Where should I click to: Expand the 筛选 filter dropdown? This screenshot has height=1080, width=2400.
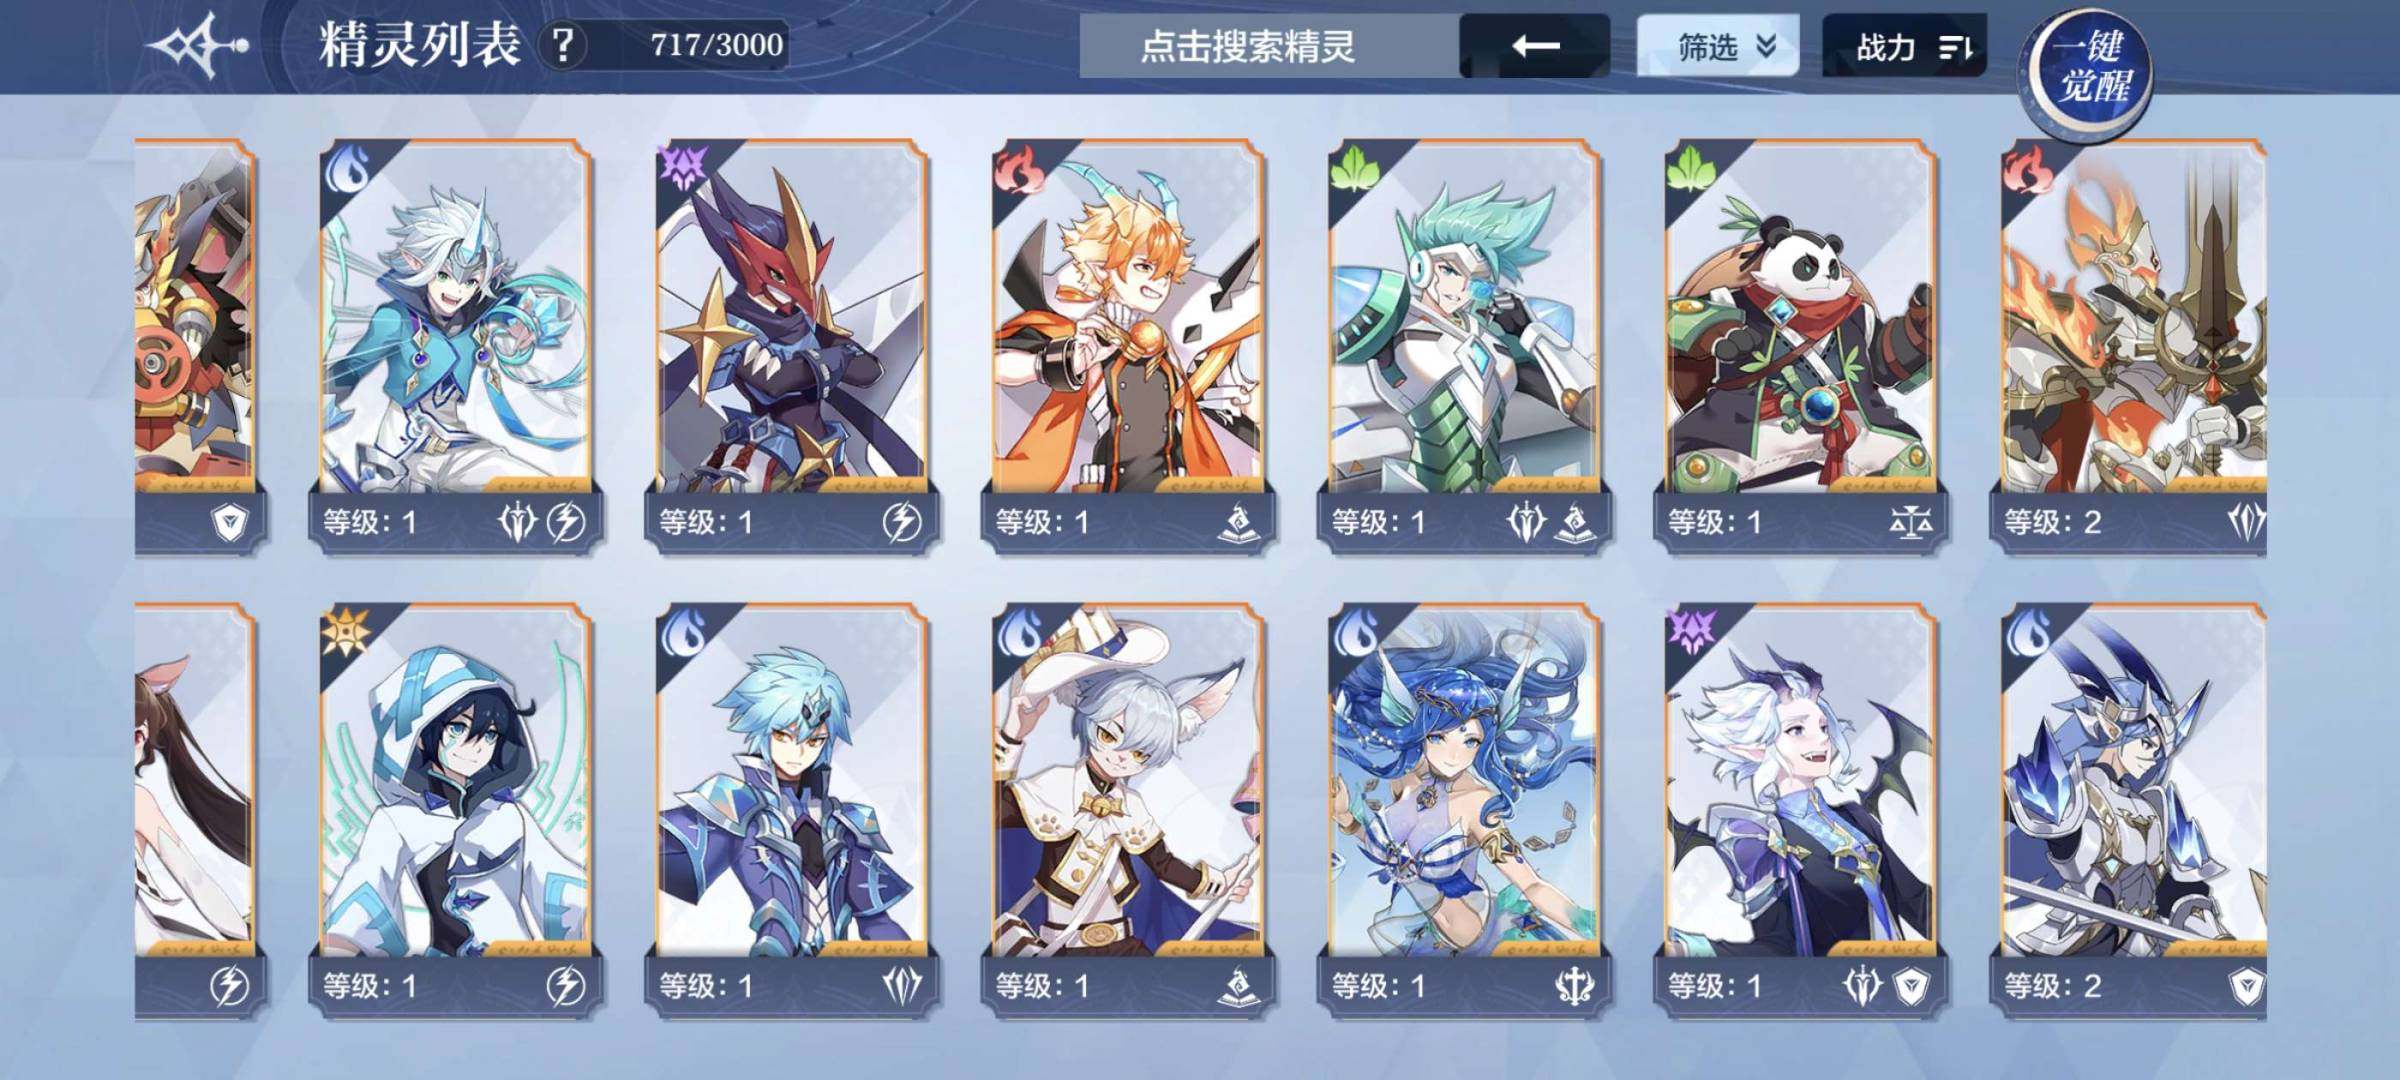pyautogui.click(x=1717, y=46)
